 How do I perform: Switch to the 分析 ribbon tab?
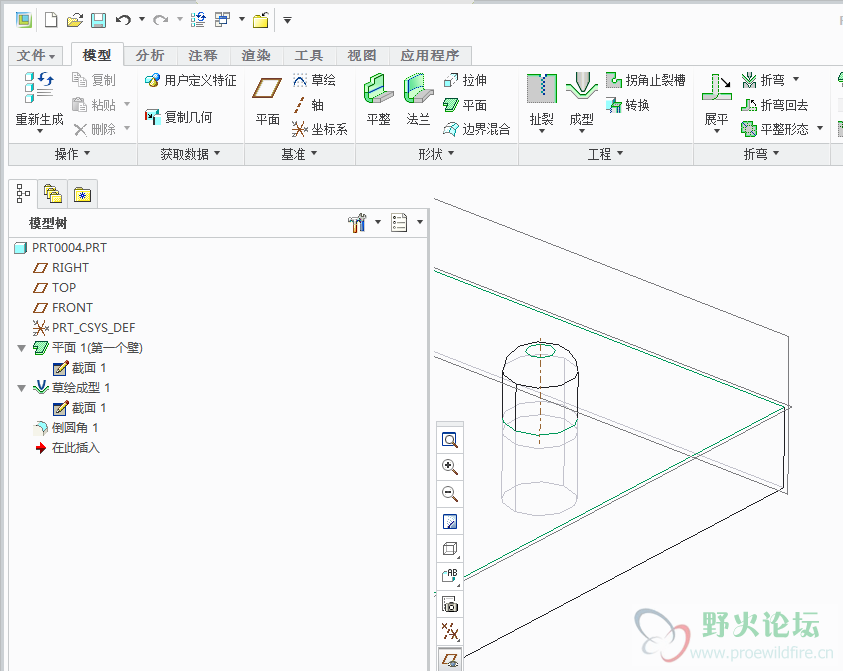click(150, 55)
